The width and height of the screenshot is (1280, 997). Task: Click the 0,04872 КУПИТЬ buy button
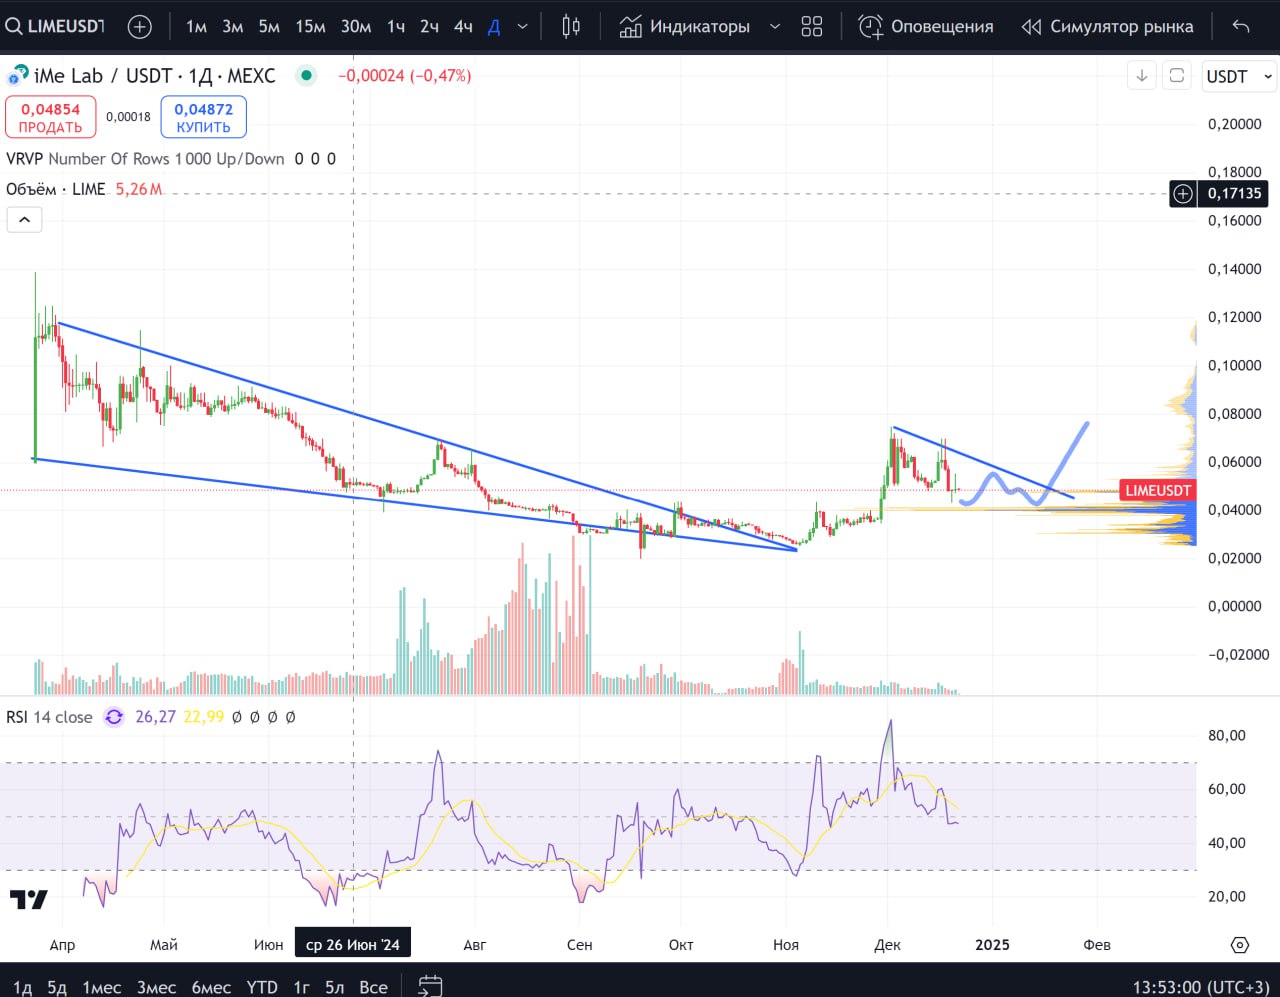204,117
